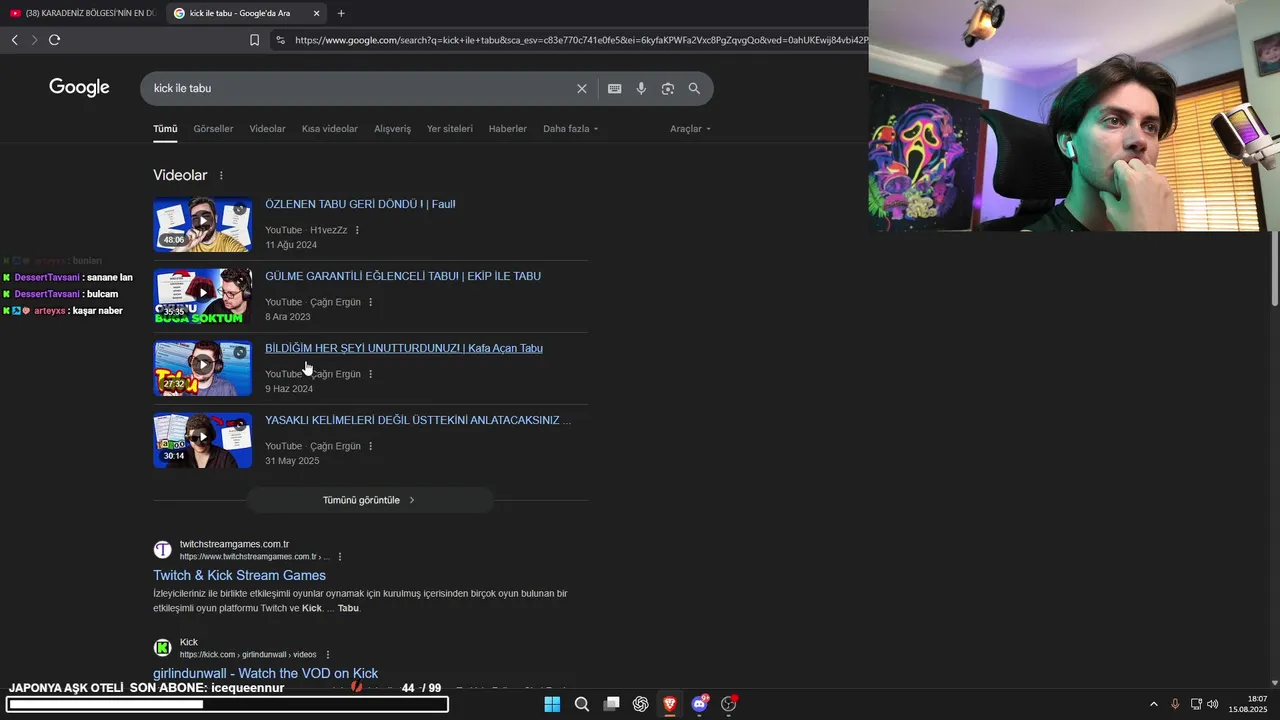Switch to the Yer siteleri tab
This screenshot has width=1280, height=720.
(x=450, y=129)
